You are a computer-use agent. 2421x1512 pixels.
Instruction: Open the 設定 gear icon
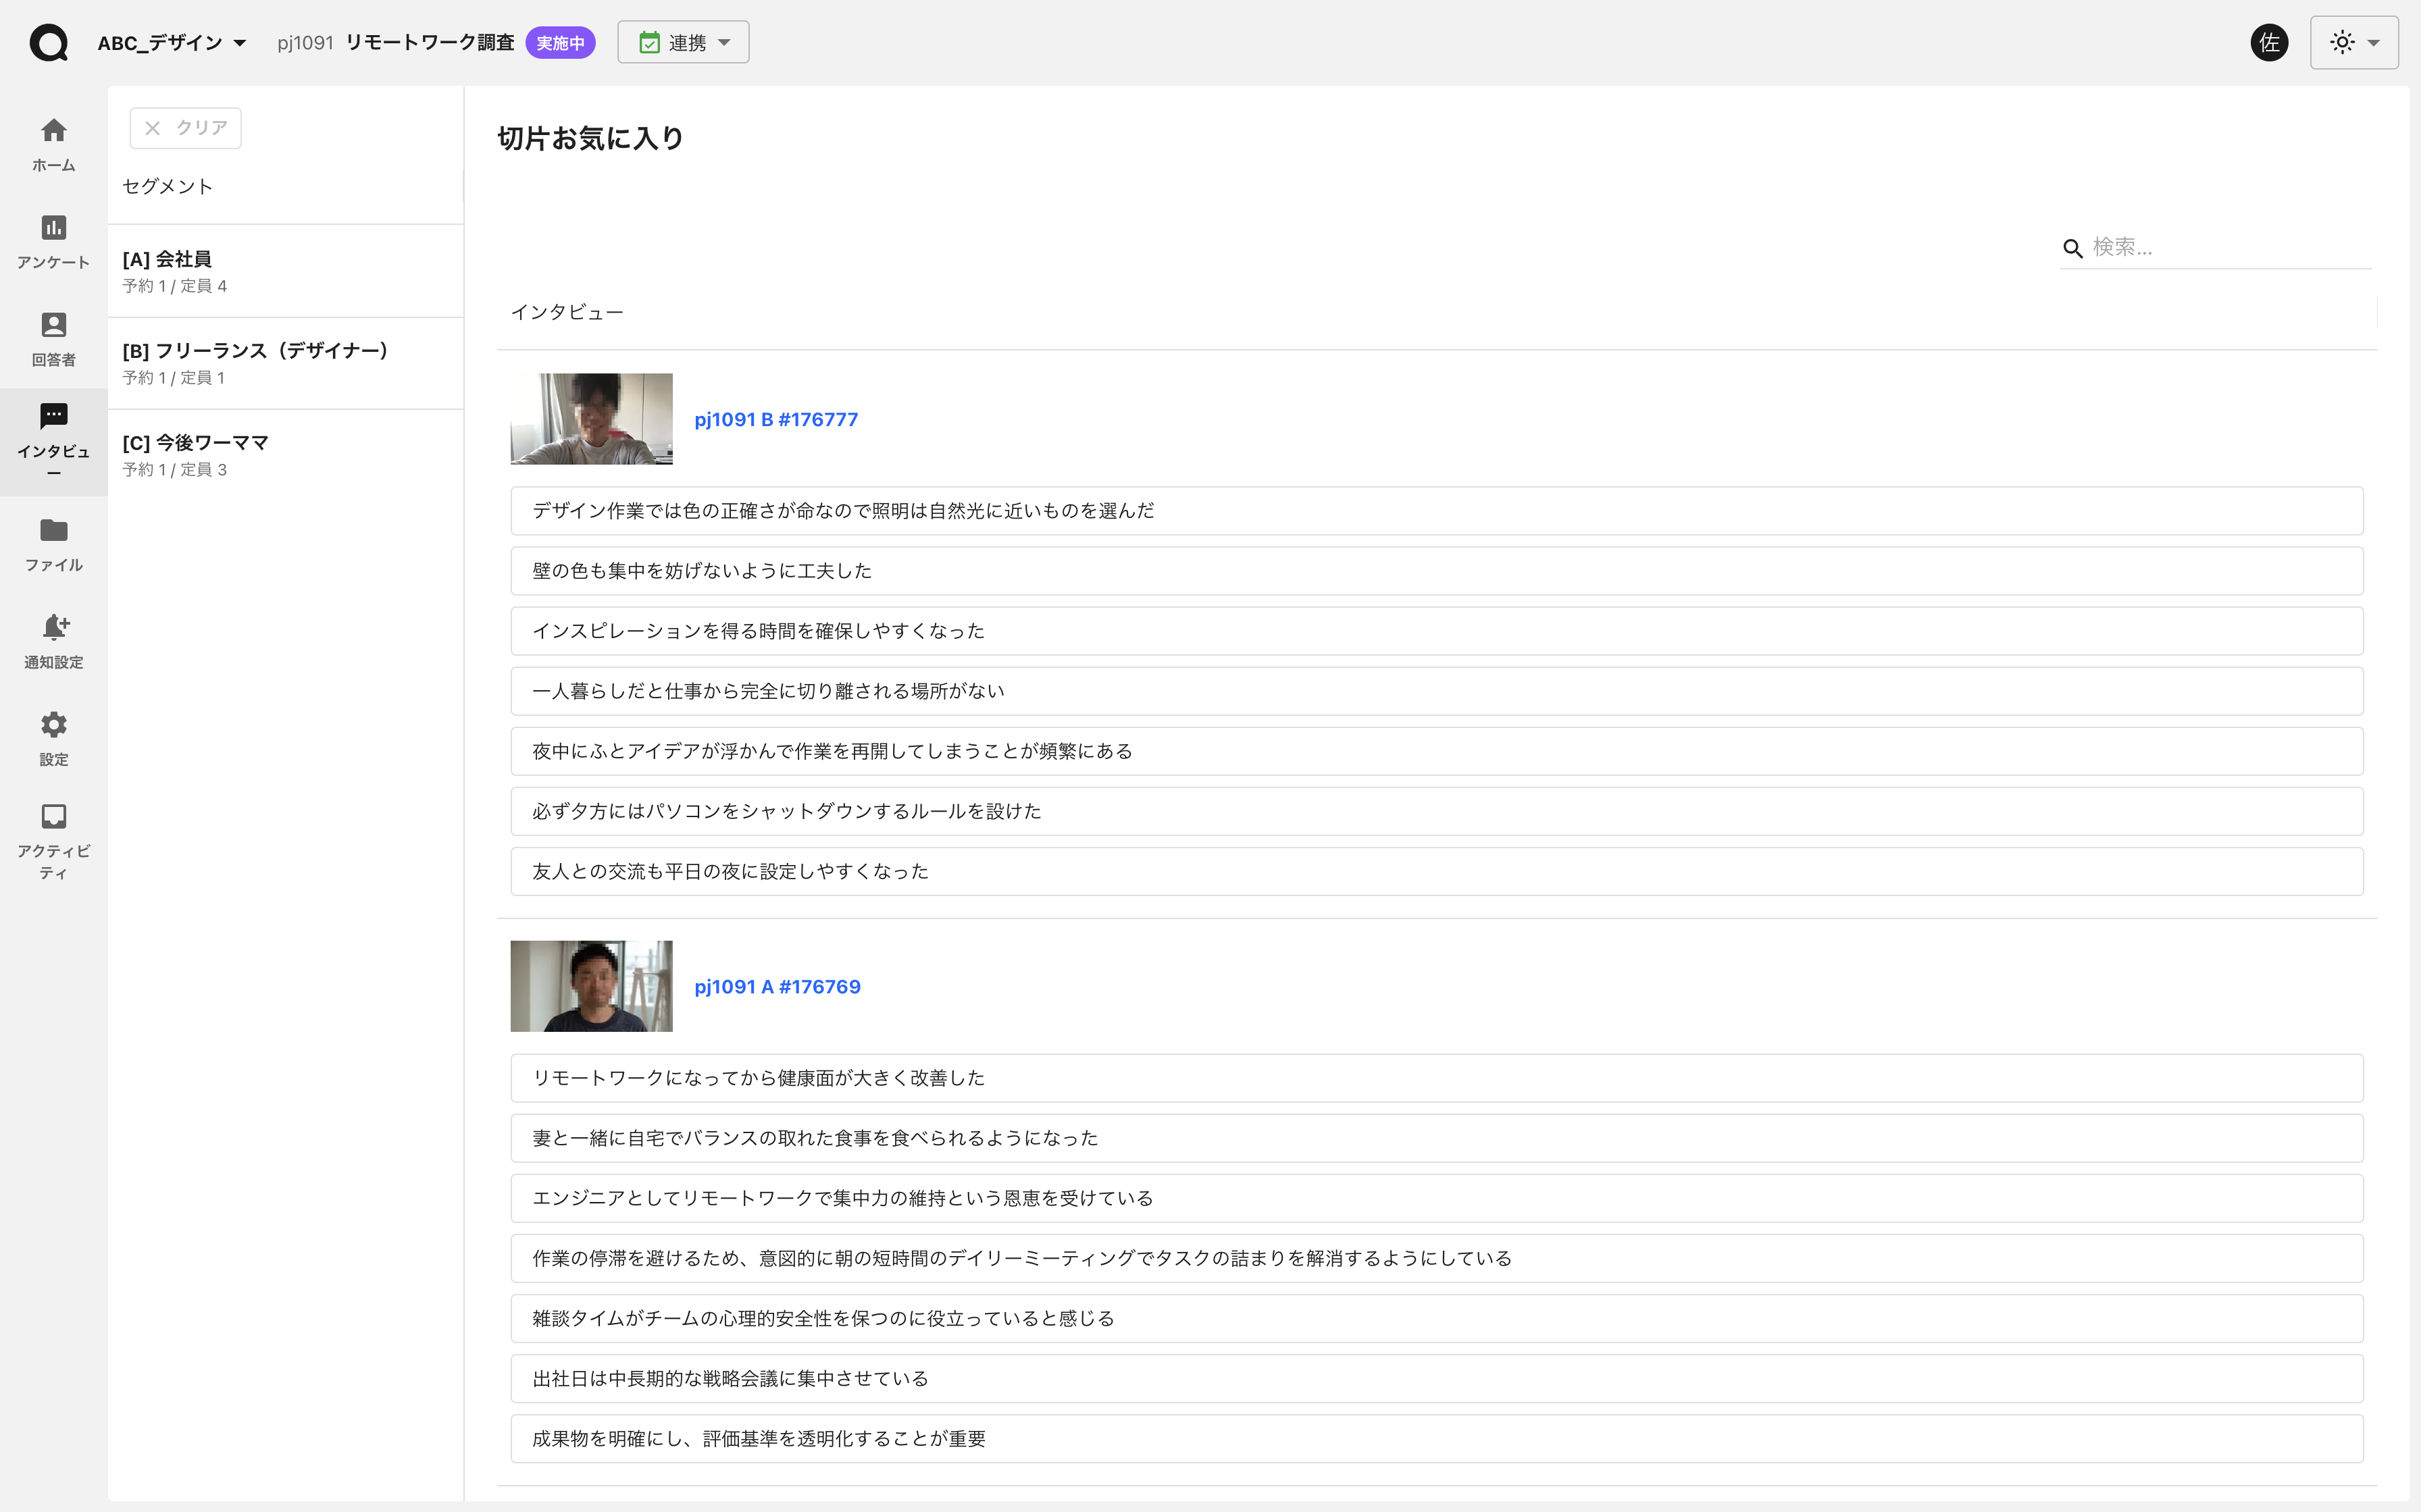pos(53,724)
